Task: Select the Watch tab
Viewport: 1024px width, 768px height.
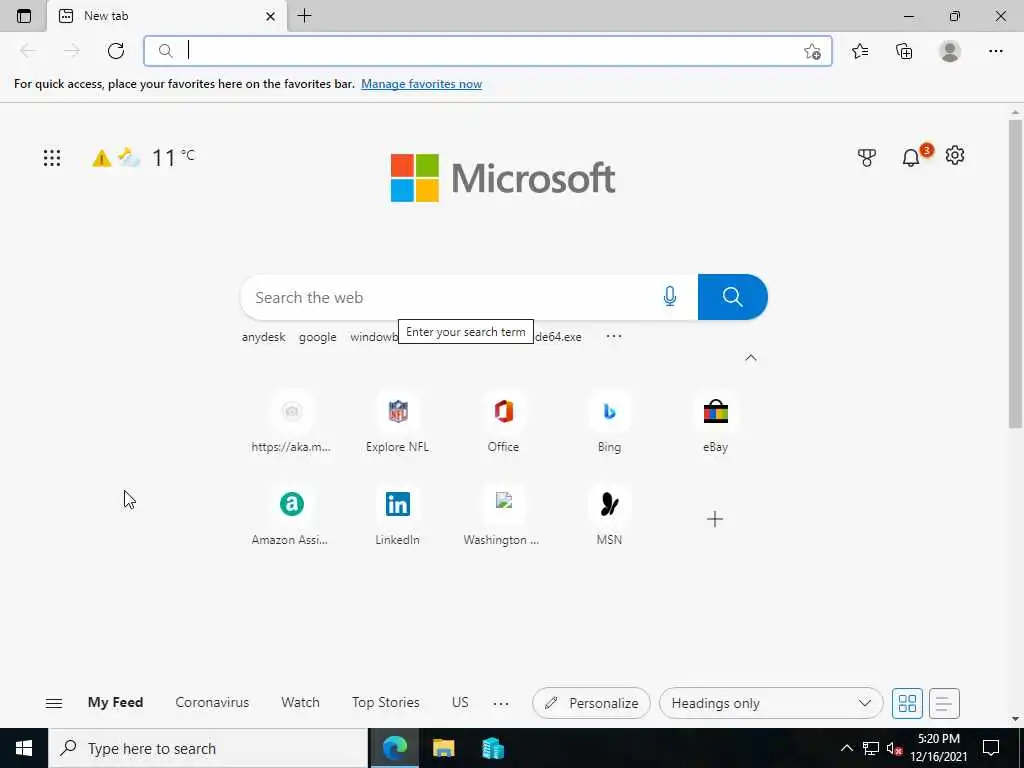Action: (300, 703)
